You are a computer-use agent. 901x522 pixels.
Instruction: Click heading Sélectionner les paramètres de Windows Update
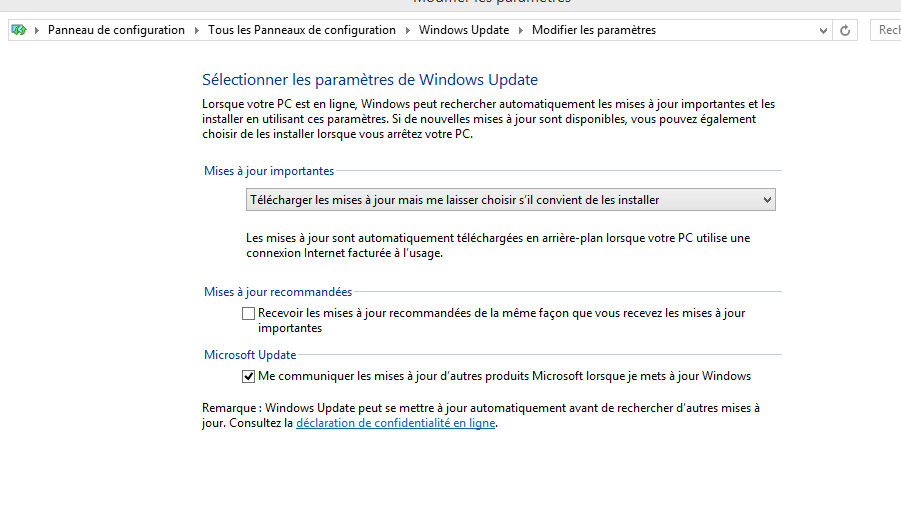point(370,79)
